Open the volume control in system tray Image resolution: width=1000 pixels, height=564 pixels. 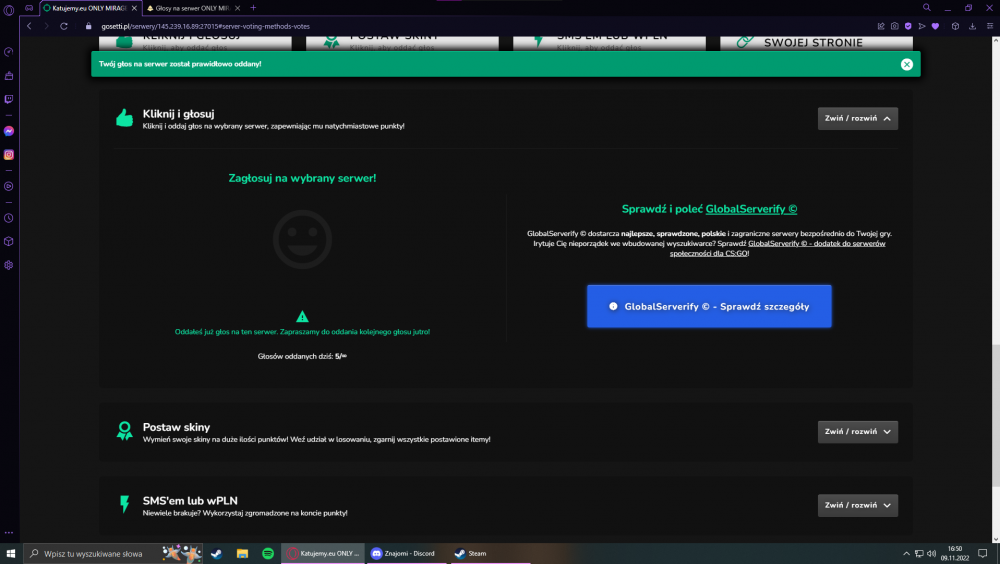tap(931, 554)
